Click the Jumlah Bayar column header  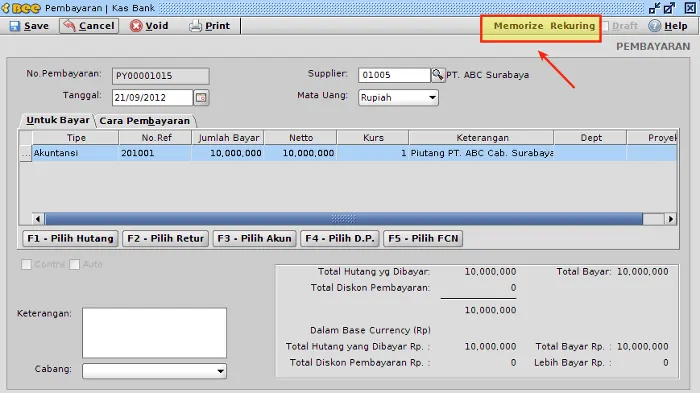tap(228, 138)
